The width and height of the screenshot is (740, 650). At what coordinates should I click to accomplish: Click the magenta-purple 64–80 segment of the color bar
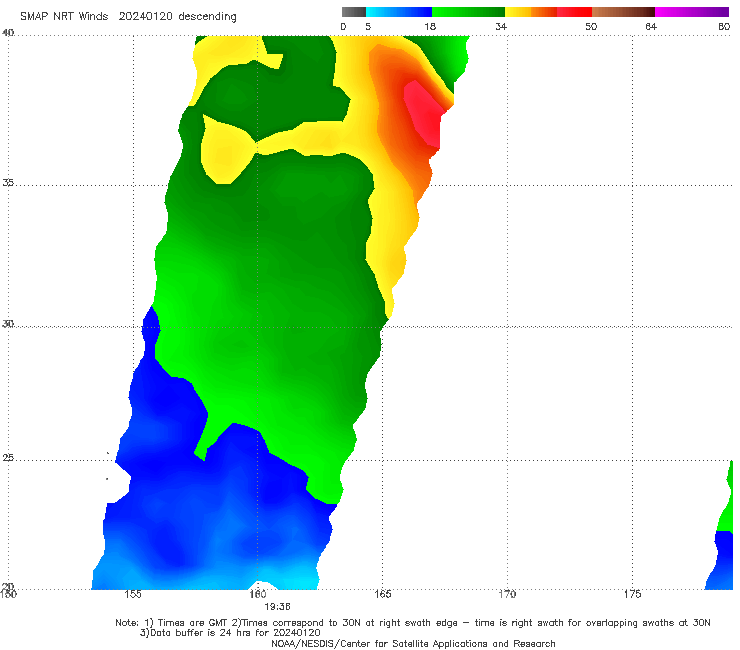[x=692, y=12]
